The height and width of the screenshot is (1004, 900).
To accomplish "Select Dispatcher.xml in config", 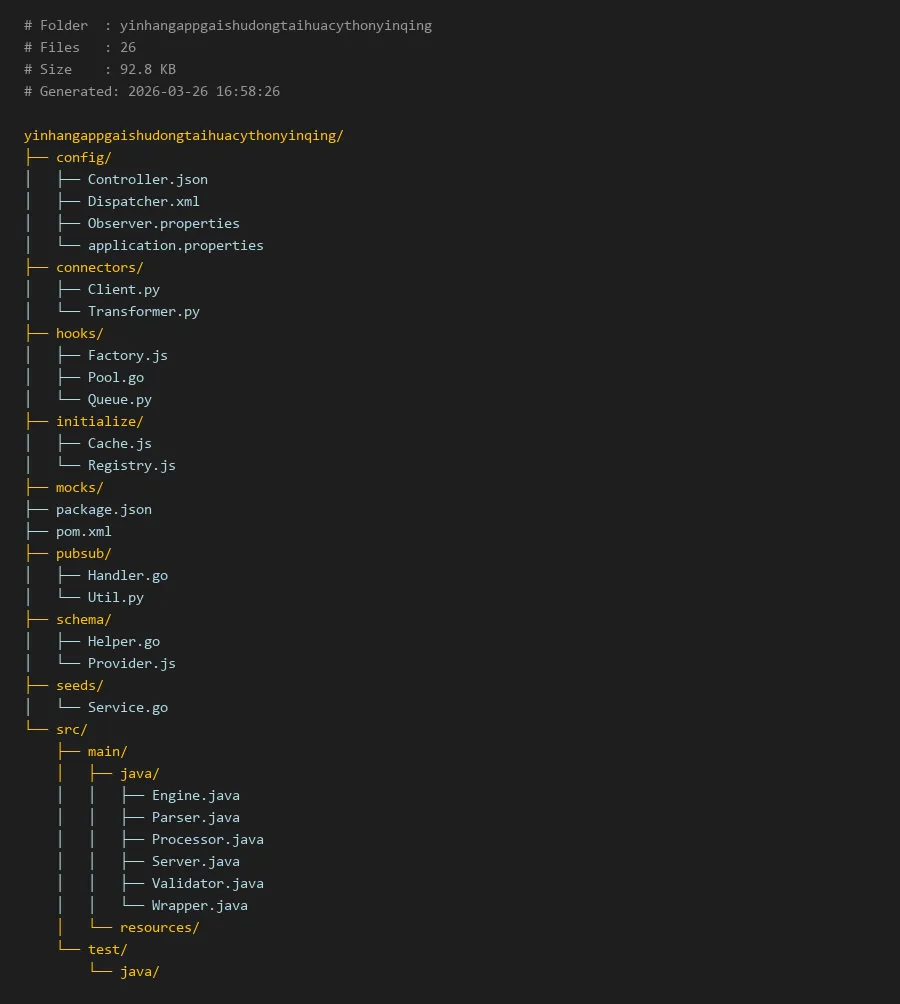I will click(x=143, y=201).
